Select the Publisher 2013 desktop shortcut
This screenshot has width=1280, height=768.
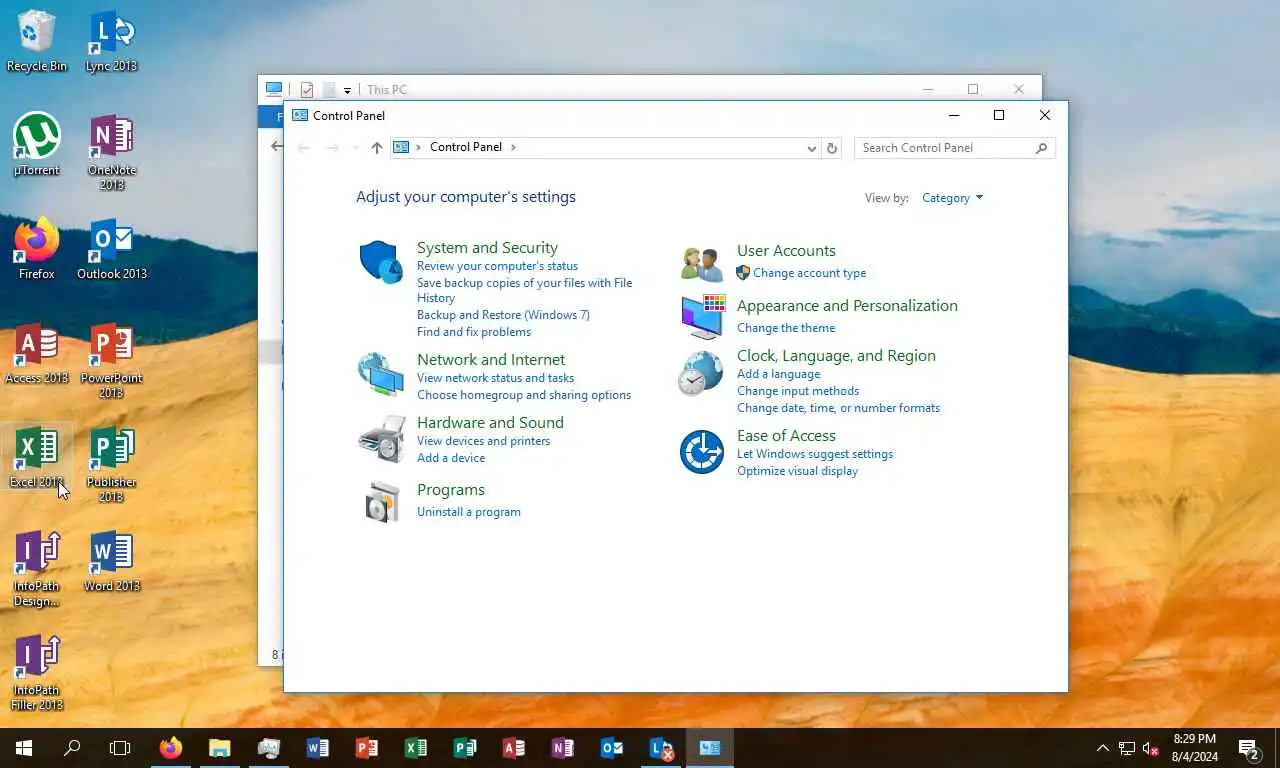(112, 464)
